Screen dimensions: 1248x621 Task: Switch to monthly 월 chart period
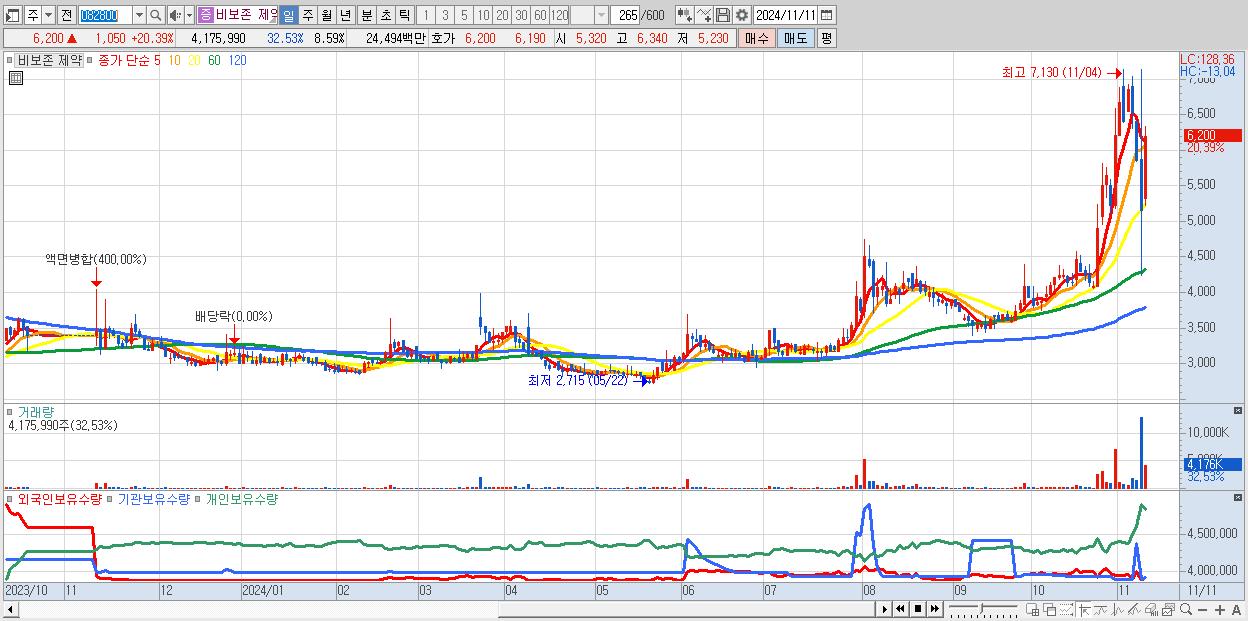[326, 16]
